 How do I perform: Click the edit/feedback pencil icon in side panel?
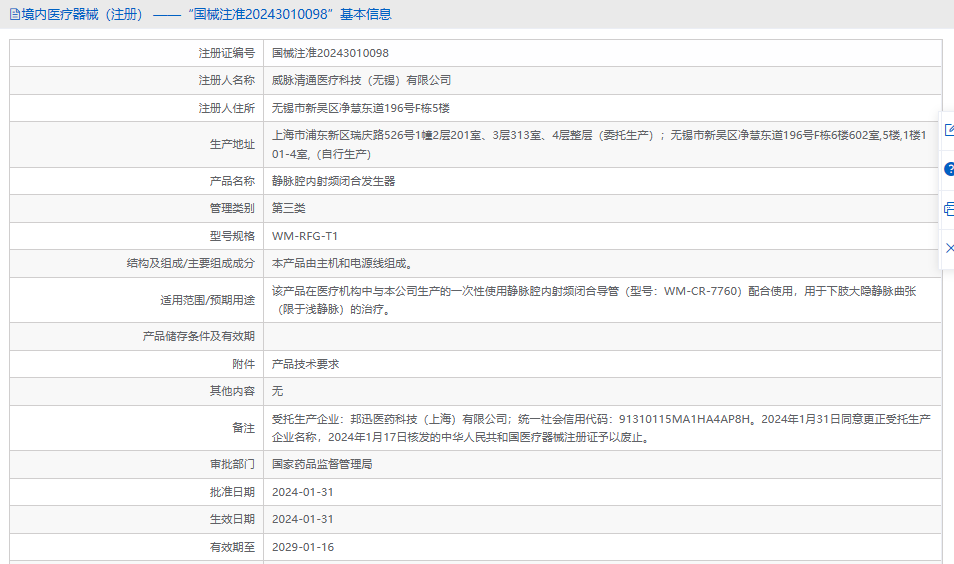949,130
